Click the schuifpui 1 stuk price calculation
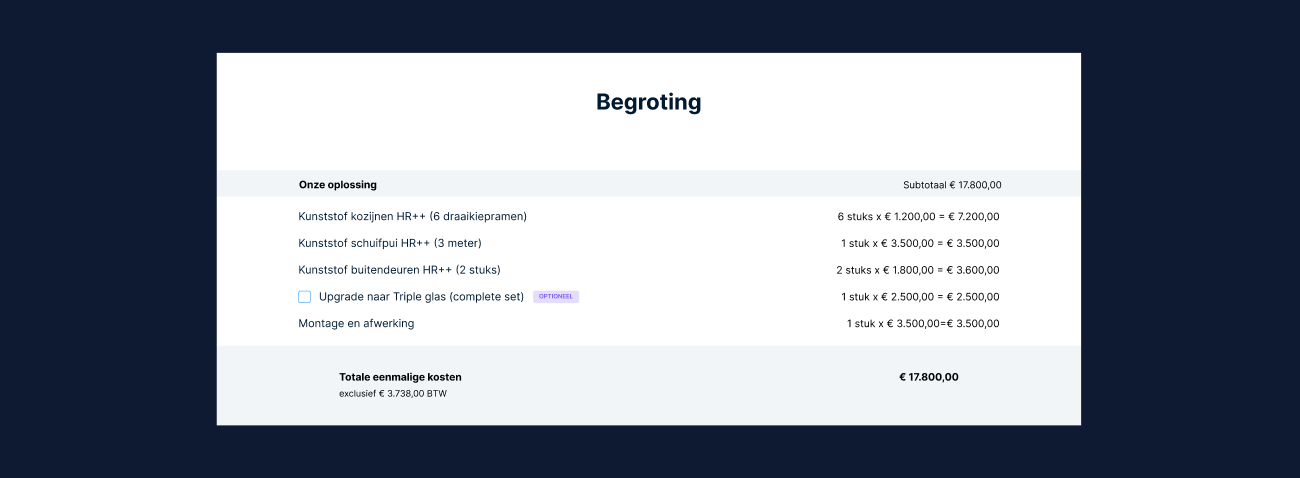Image resolution: width=1300 pixels, height=478 pixels. [920, 243]
